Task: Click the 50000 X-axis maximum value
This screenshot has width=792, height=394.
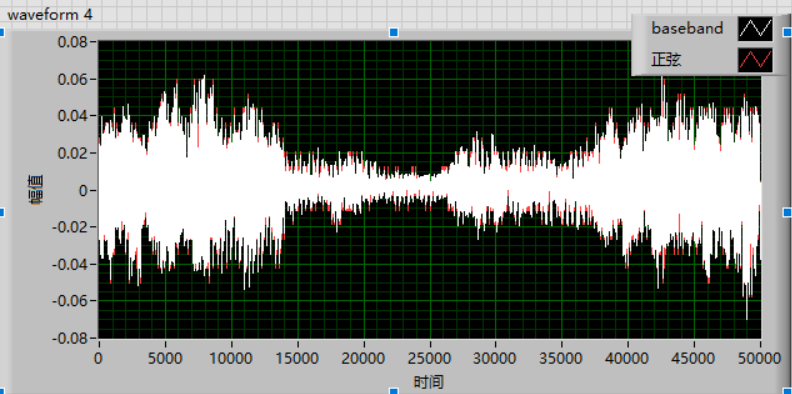Action: click(760, 358)
